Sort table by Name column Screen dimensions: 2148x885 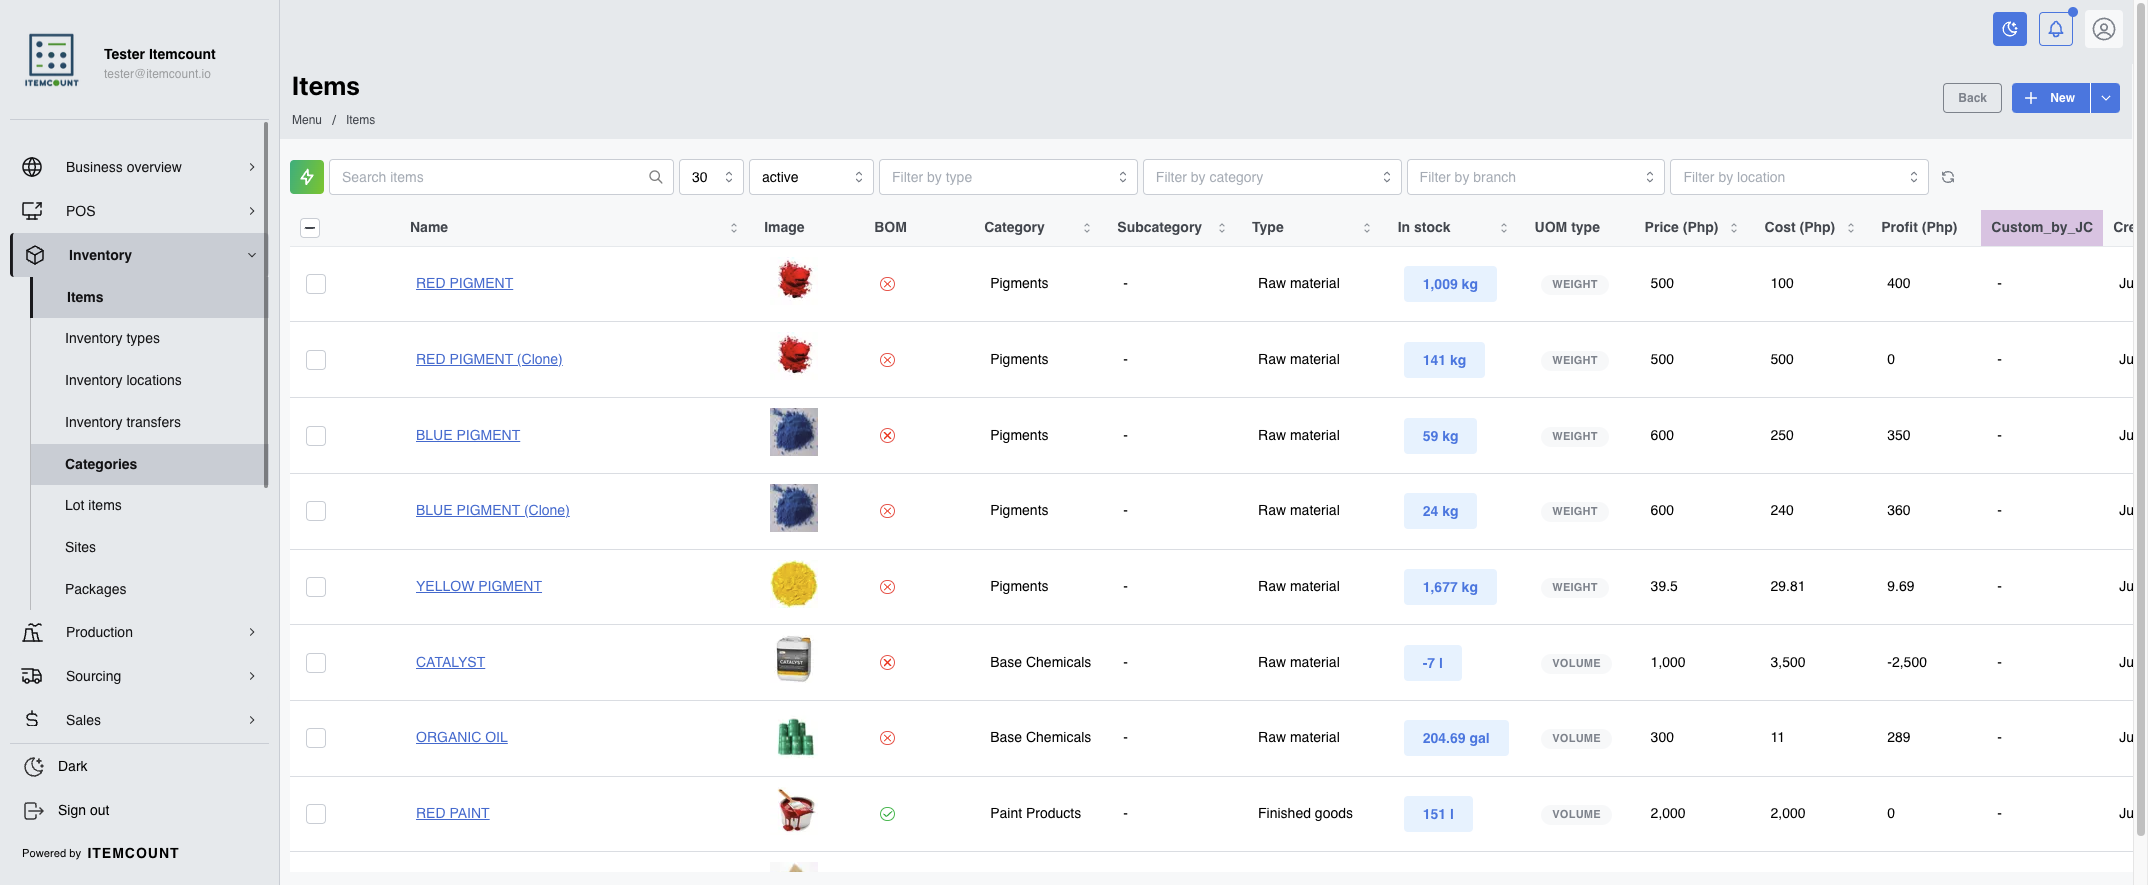pyautogui.click(x=734, y=228)
